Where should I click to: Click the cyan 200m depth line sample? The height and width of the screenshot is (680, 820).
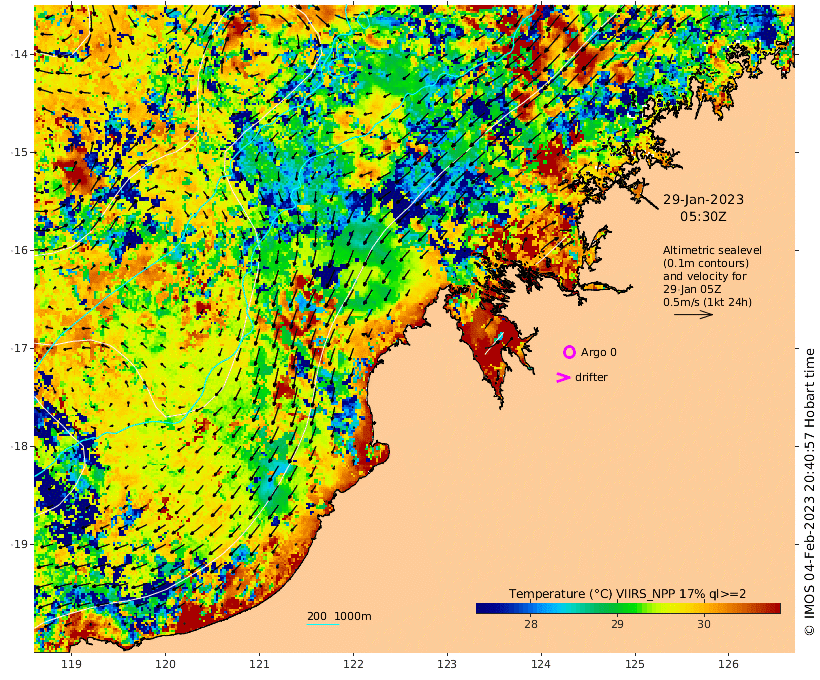pos(323,624)
